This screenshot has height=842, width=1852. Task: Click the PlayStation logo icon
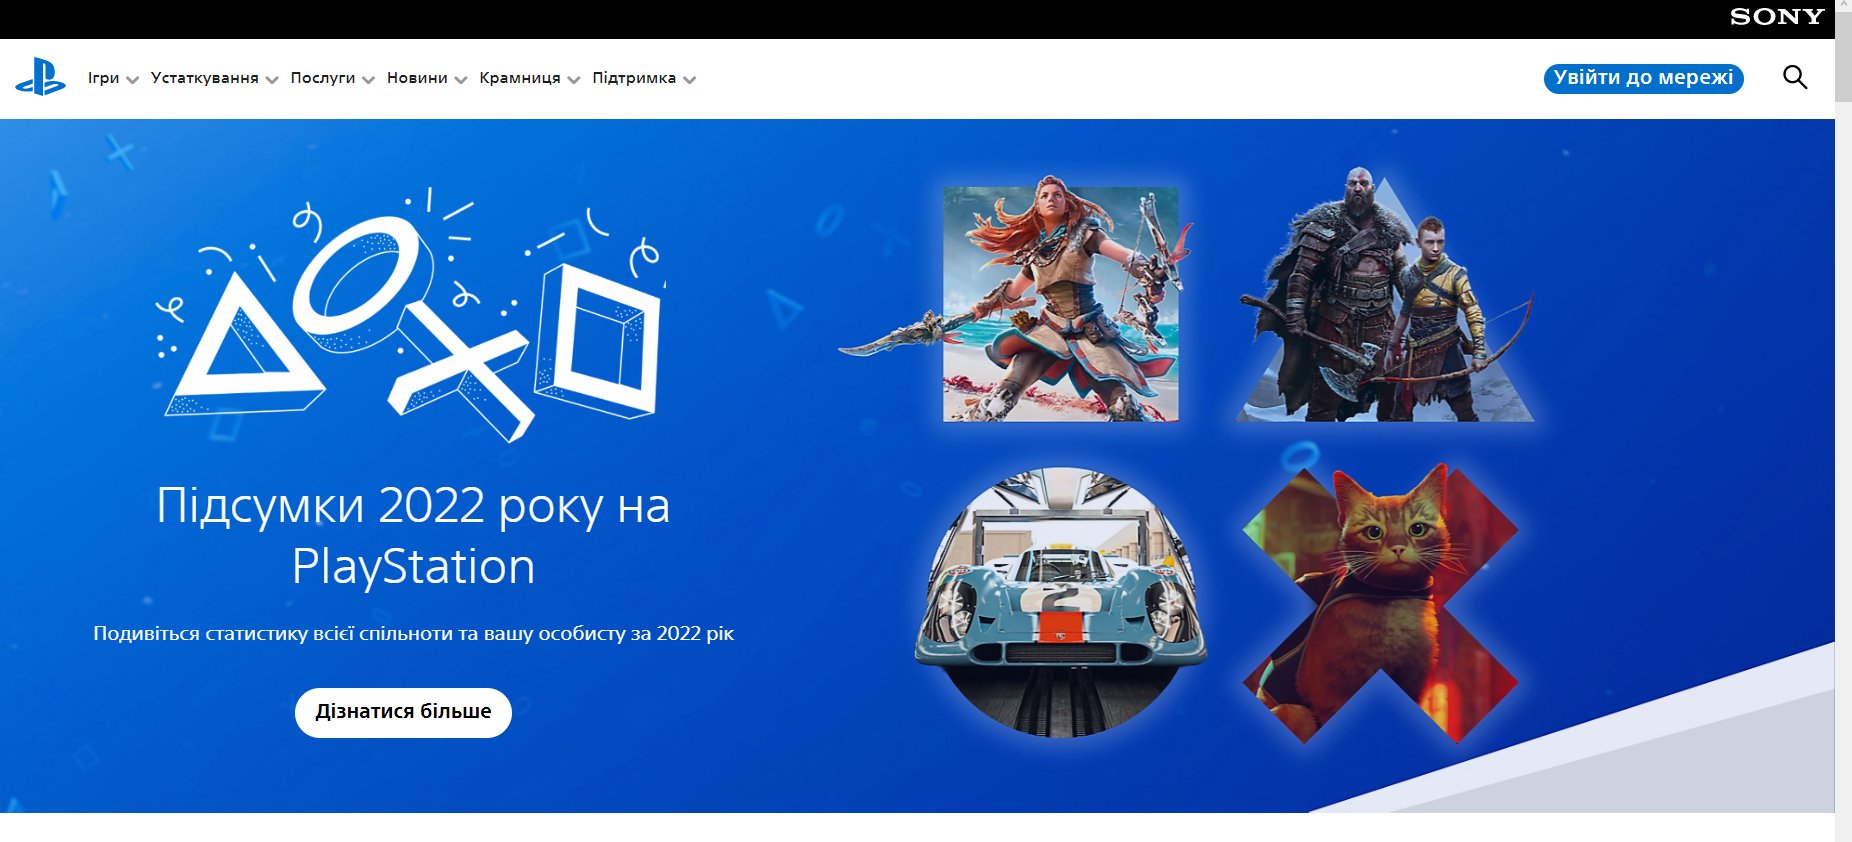(41, 77)
